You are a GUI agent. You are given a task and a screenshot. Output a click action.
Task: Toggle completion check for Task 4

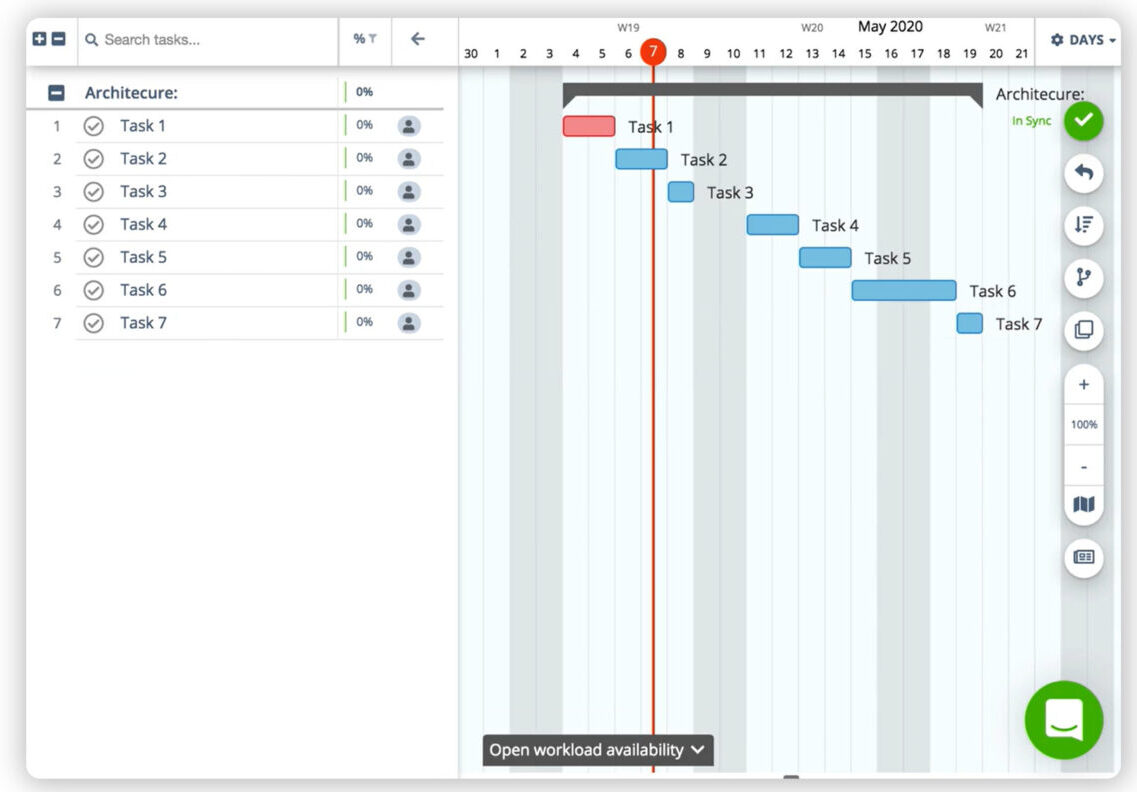(x=94, y=224)
